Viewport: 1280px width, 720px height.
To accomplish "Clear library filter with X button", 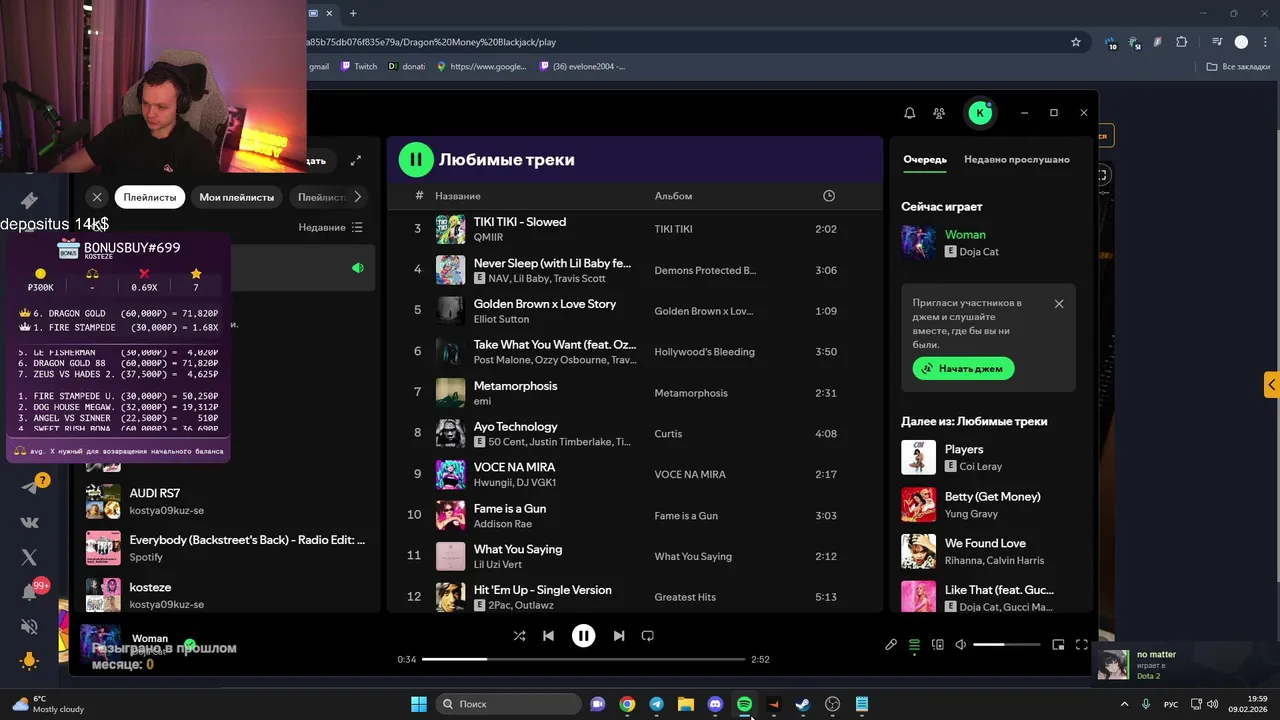I will pos(97,197).
